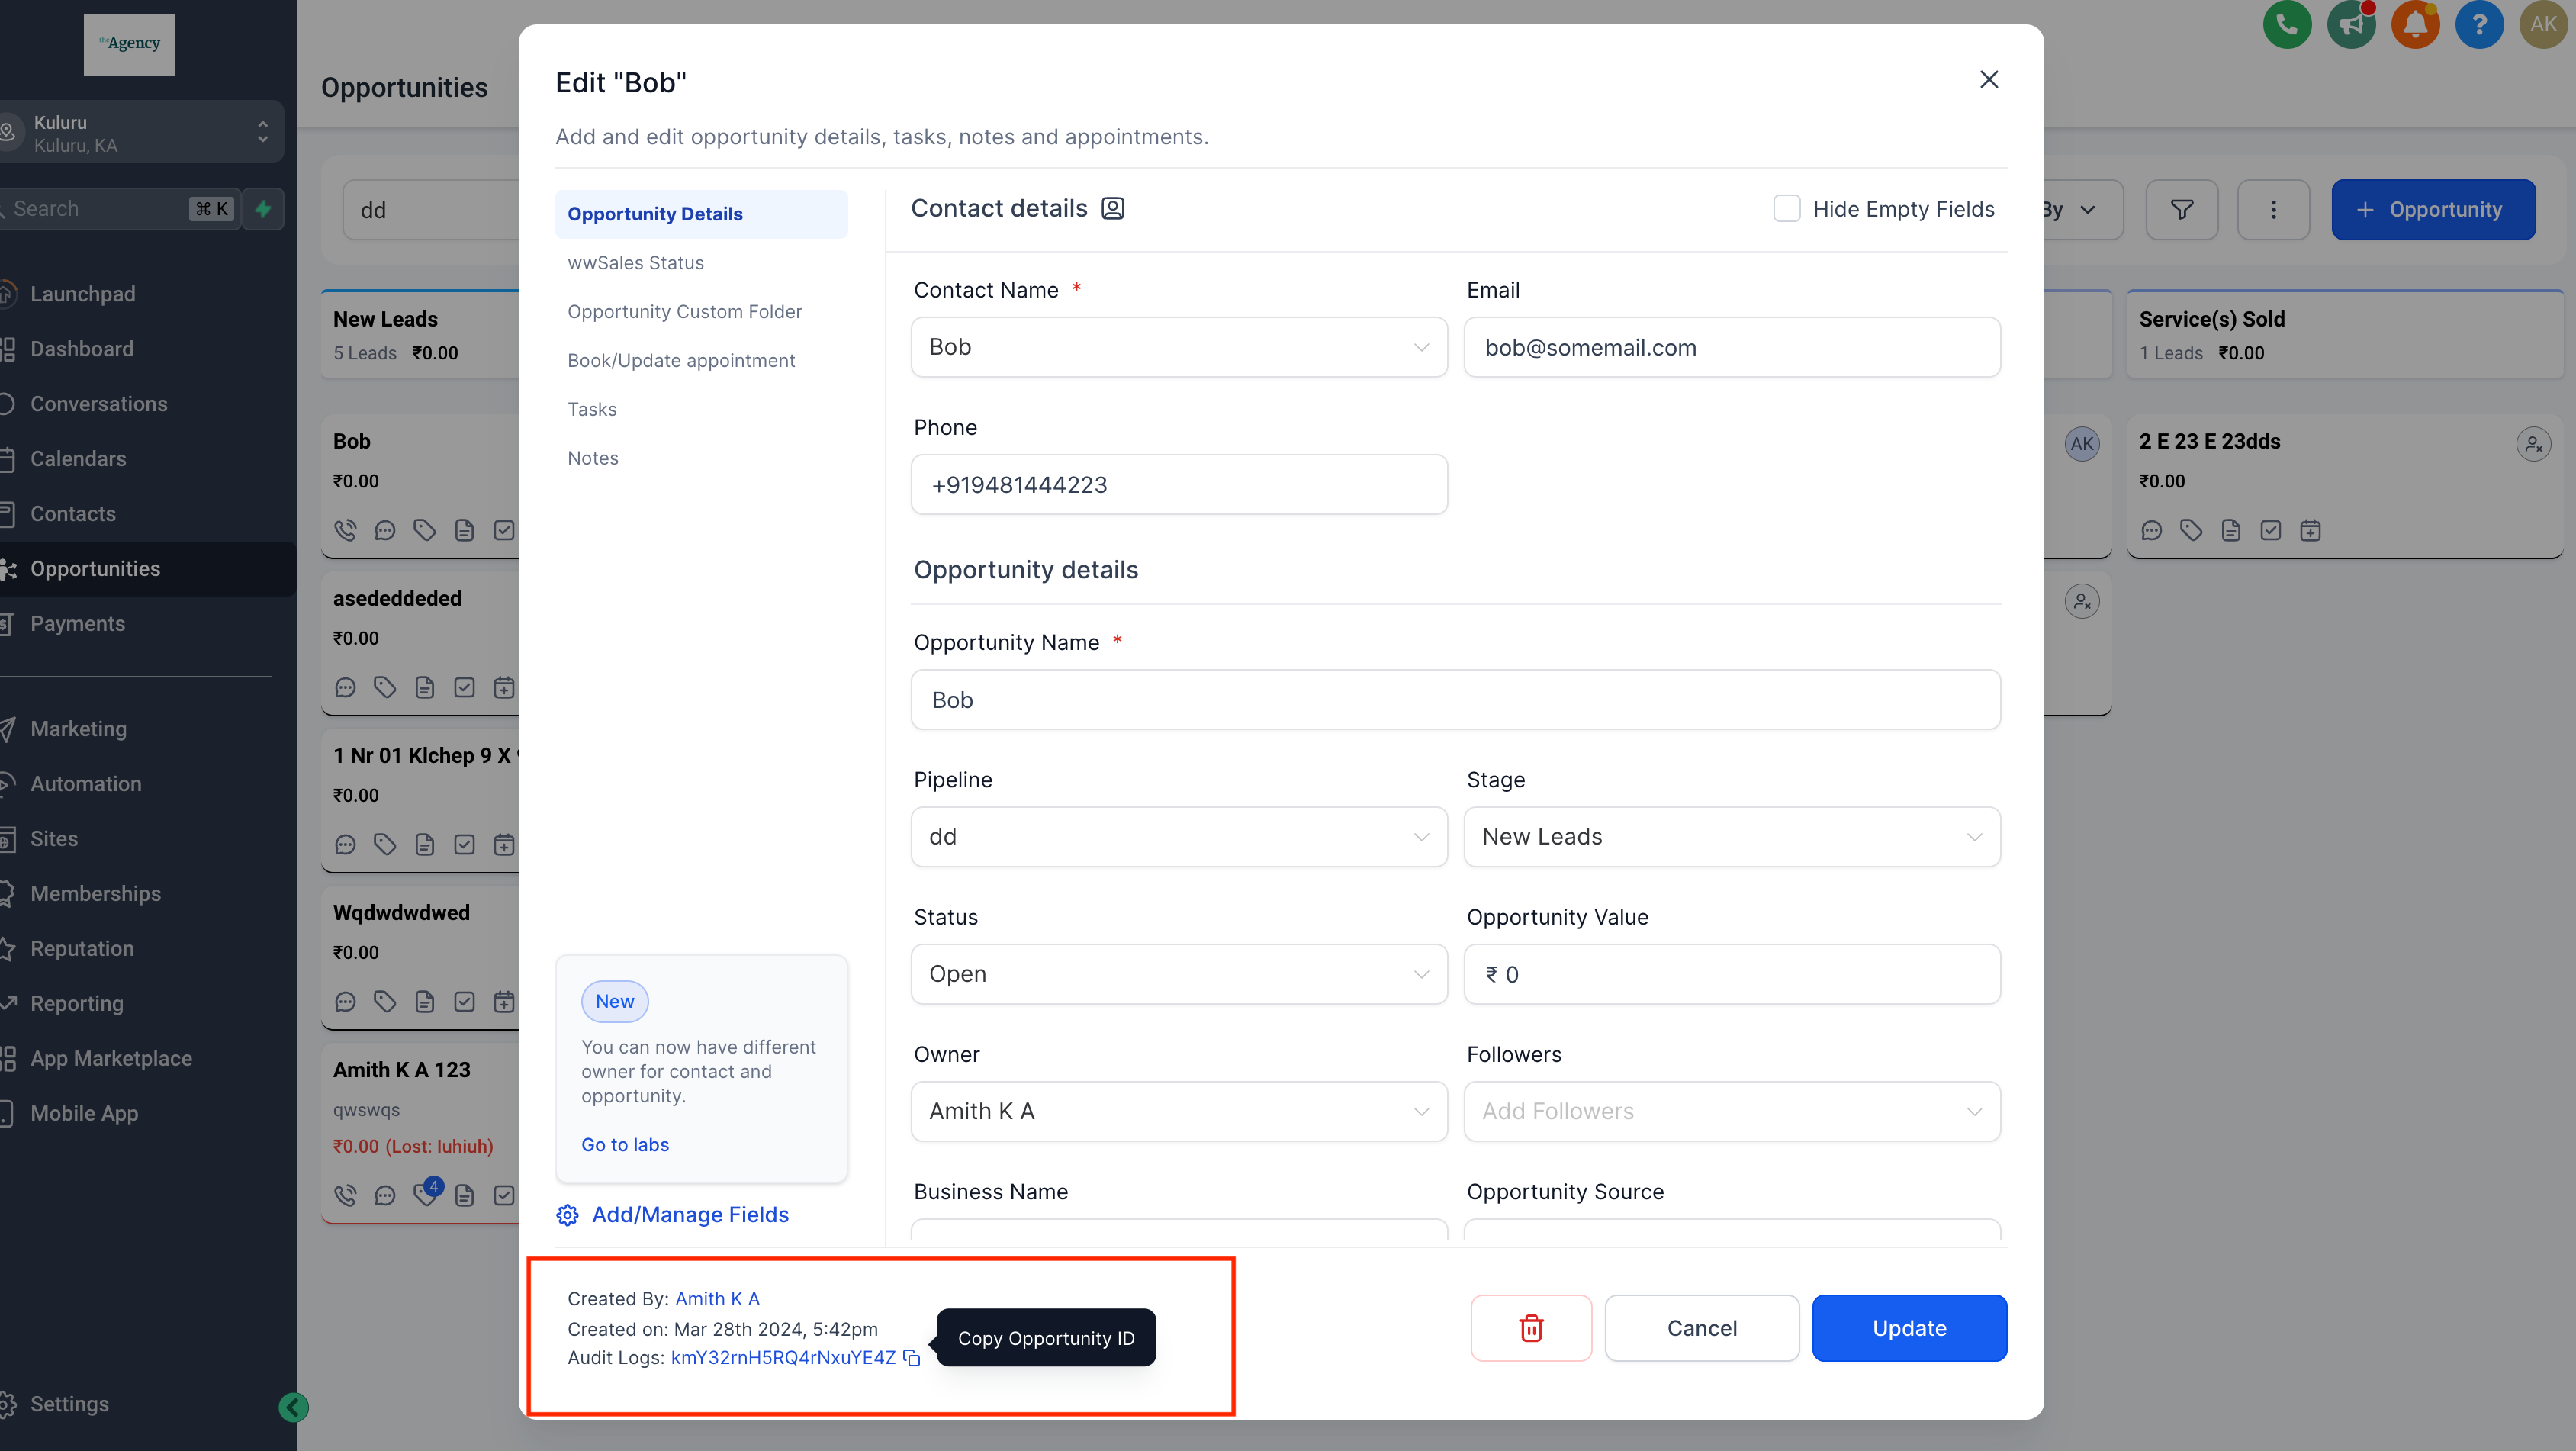Click the blue Update button

(1908, 1328)
